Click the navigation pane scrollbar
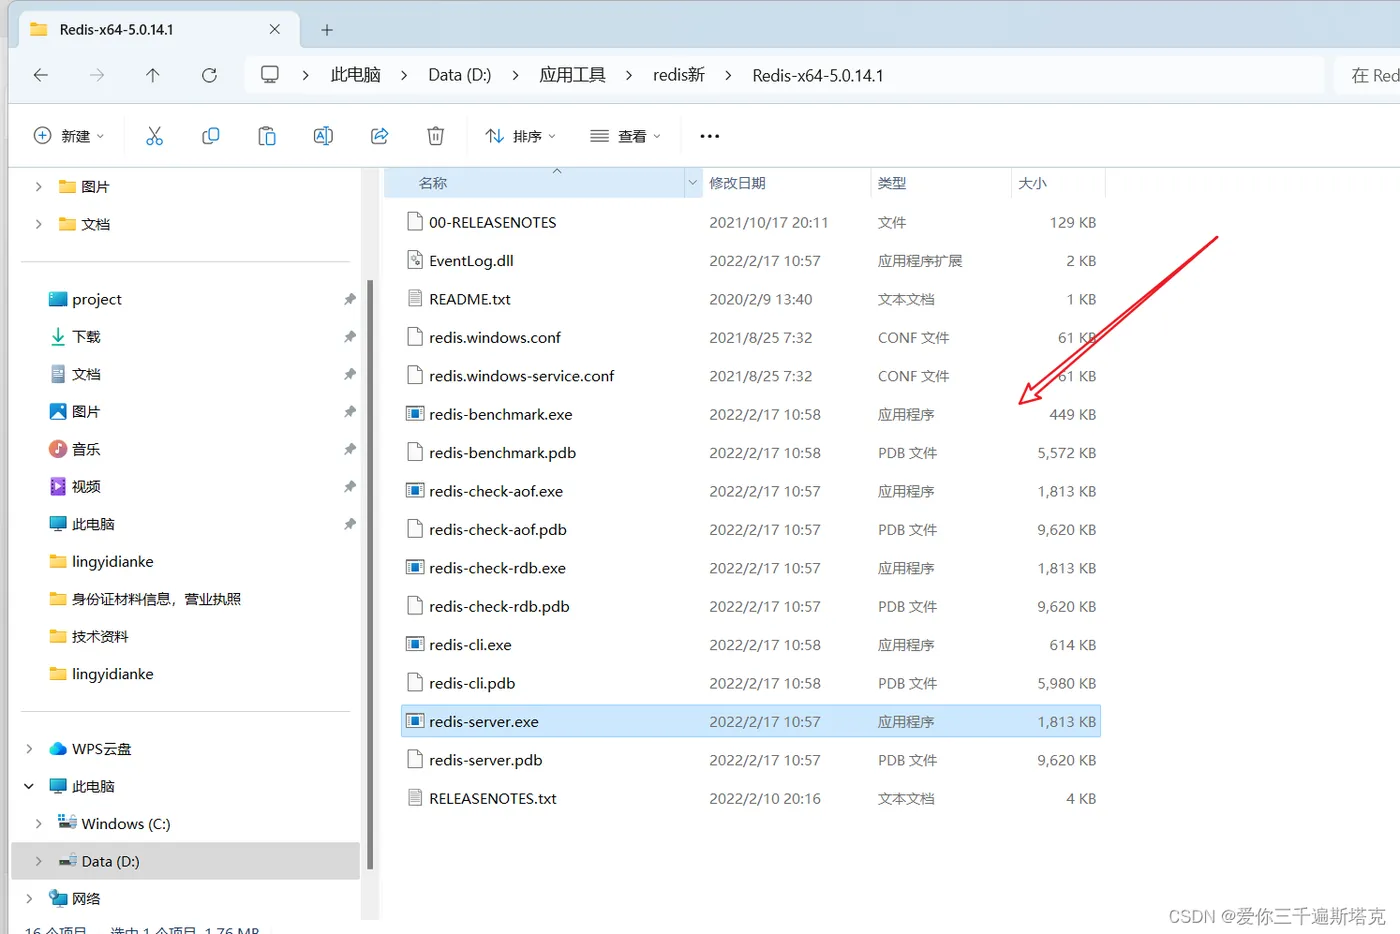 coord(370,575)
